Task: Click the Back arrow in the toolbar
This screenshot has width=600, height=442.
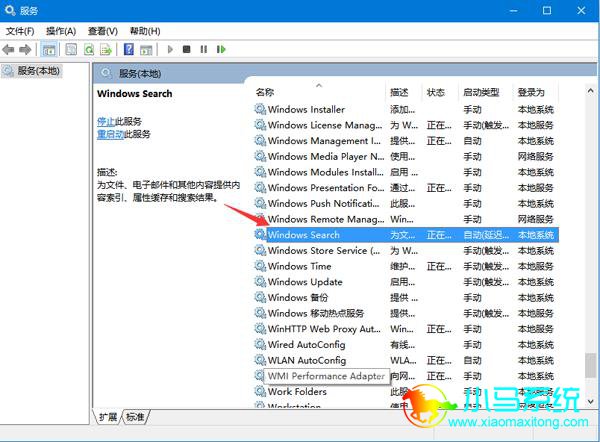Action: [x=8, y=49]
